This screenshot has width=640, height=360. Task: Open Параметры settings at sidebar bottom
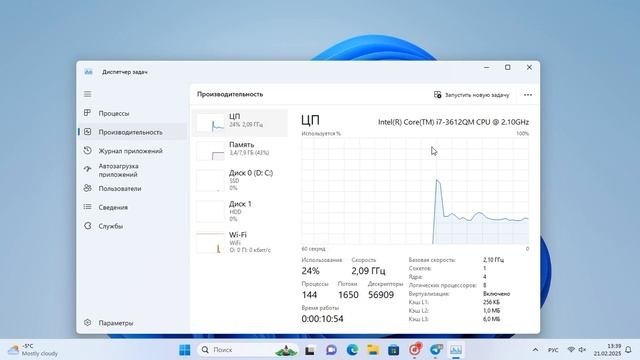click(132, 323)
